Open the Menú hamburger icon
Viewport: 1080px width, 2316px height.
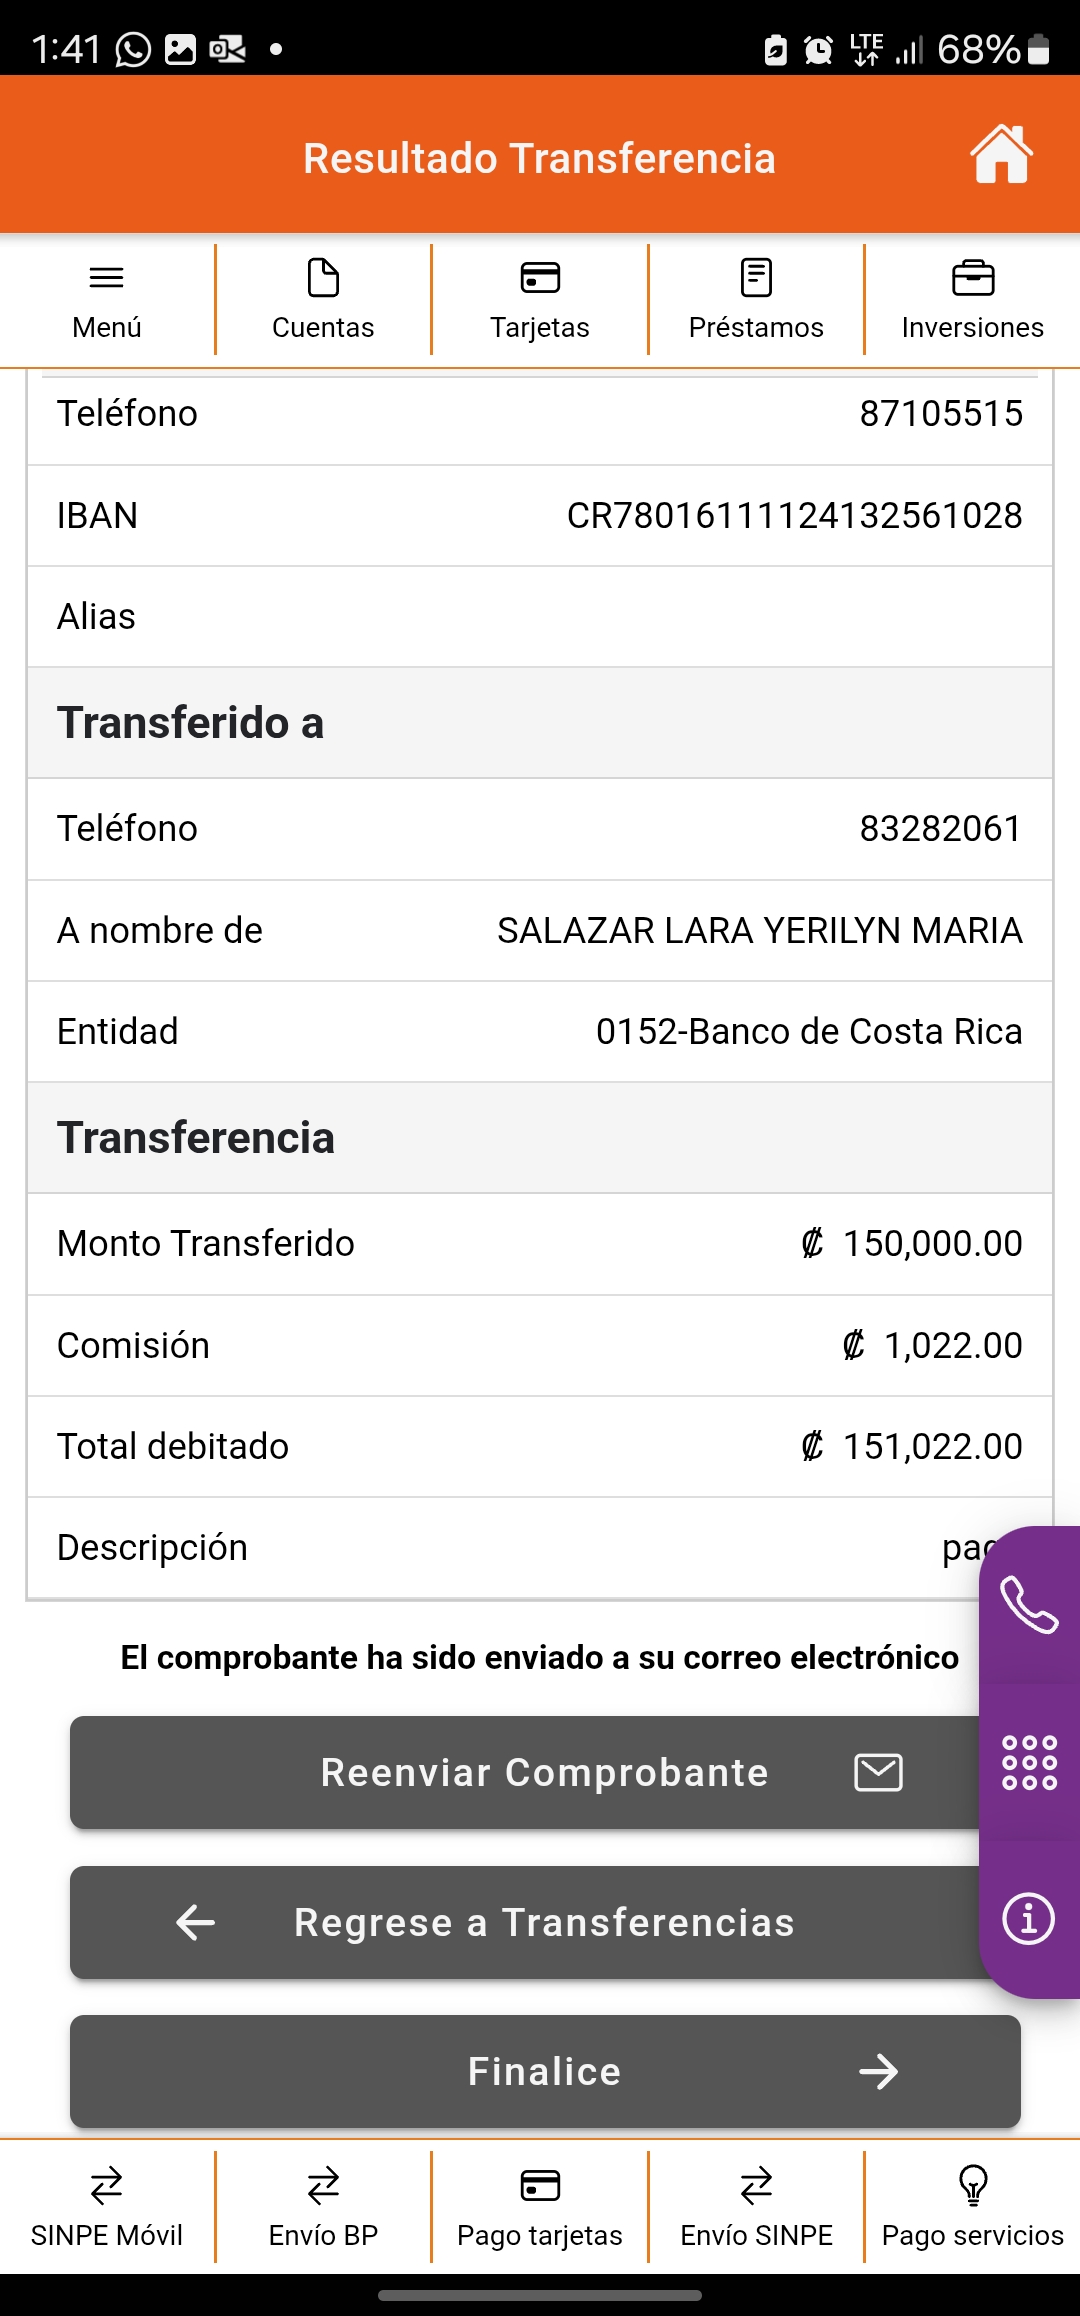click(x=107, y=279)
